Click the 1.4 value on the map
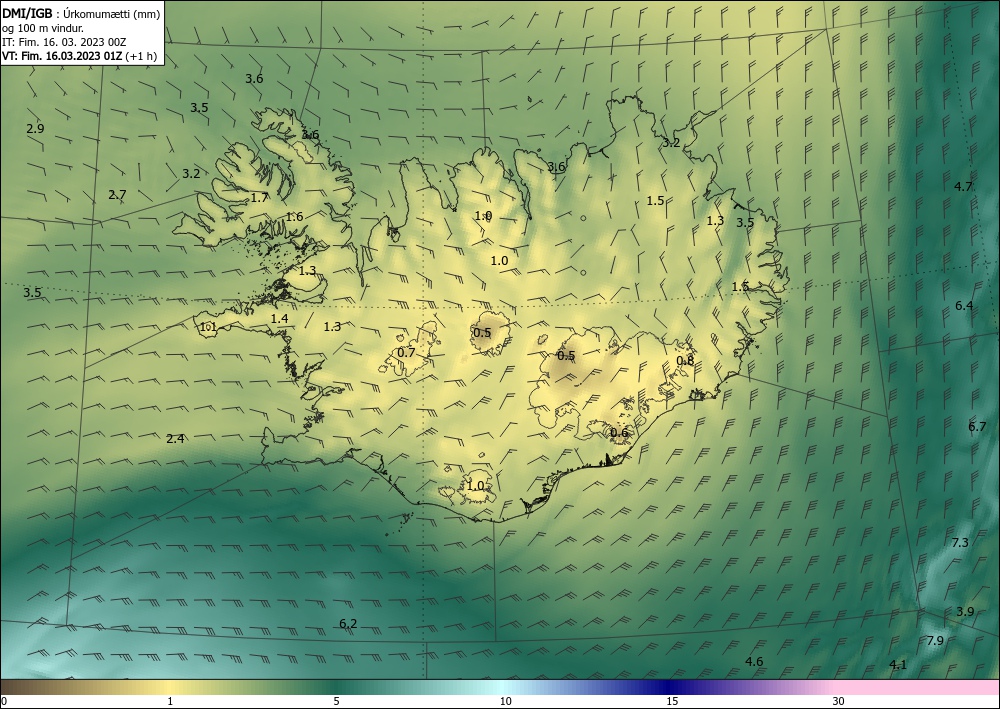Image resolution: width=1000 pixels, height=709 pixels. pyautogui.click(x=279, y=319)
